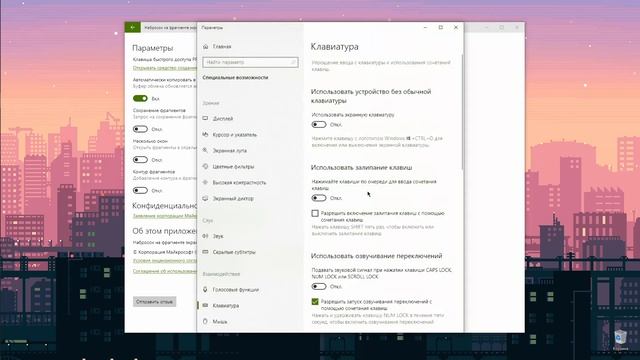This screenshot has height=360, width=640.
Task: Close the front Параметры window
Action: pyautogui.click(x=456, y=27)
